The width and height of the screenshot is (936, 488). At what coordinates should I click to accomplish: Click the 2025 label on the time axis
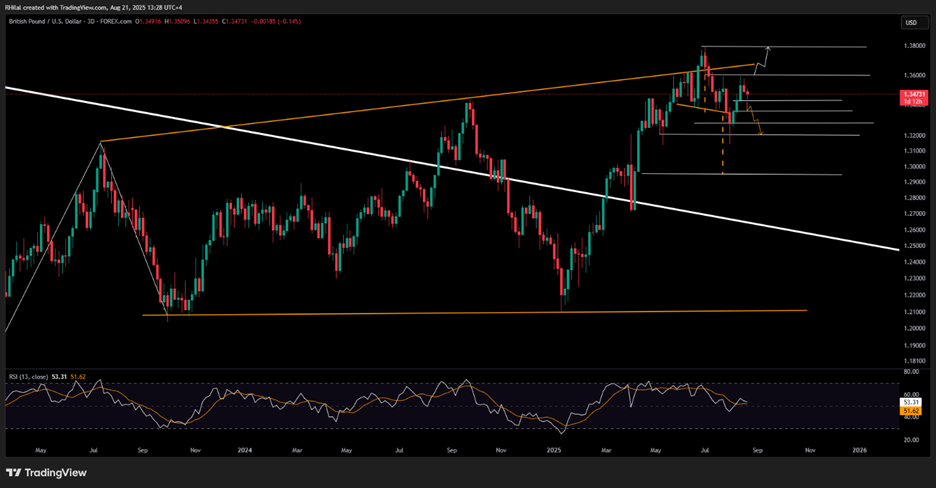(x=554, y=450)
